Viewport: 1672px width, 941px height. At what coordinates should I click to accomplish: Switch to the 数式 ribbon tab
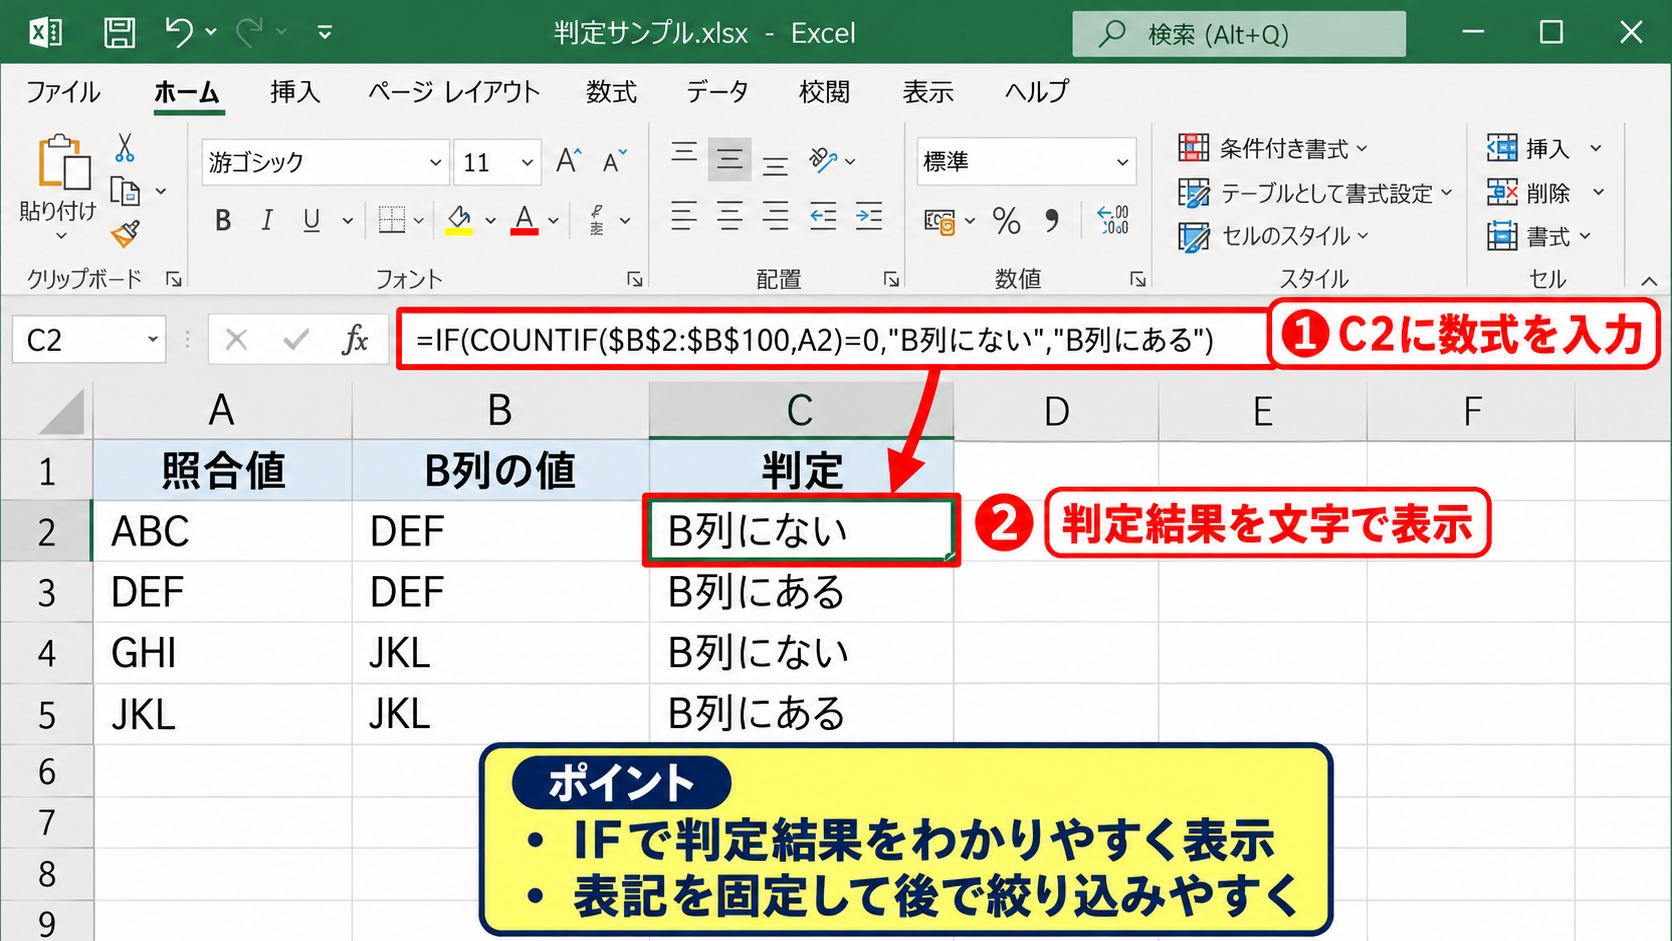click(x=611, y=92)
